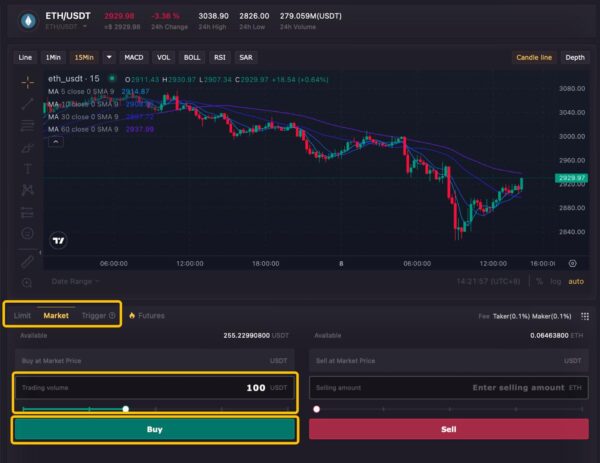600x463 pixels.
Task: Click the Buy at Market Price field
Action: pos(155,360)
